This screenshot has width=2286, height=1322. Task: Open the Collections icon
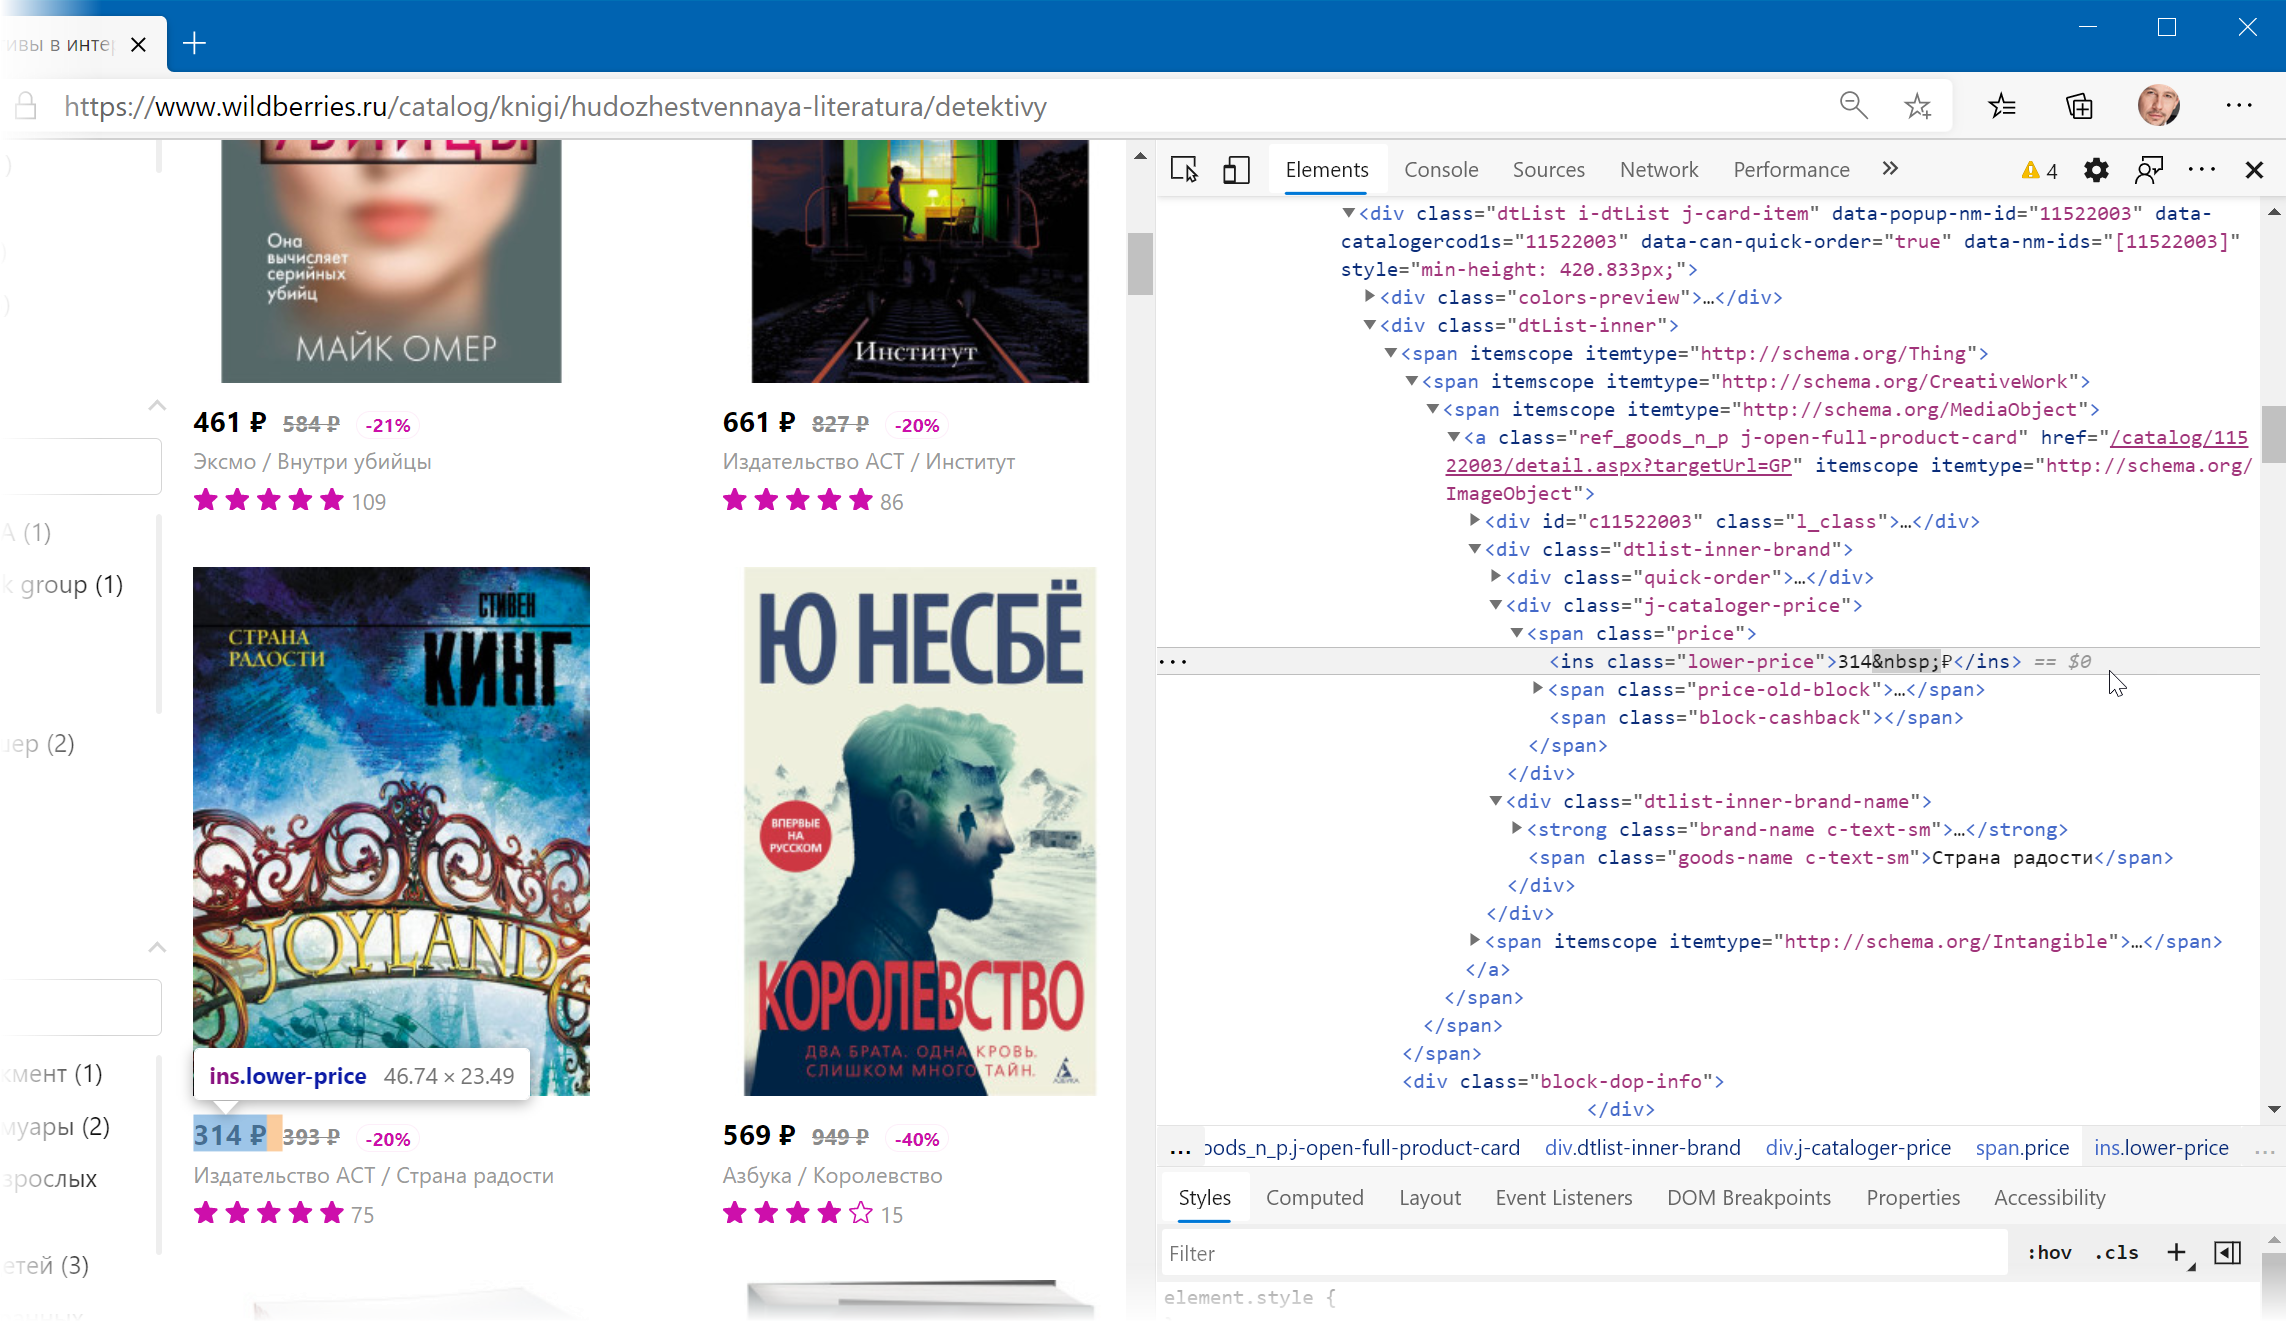[2079, 105]
